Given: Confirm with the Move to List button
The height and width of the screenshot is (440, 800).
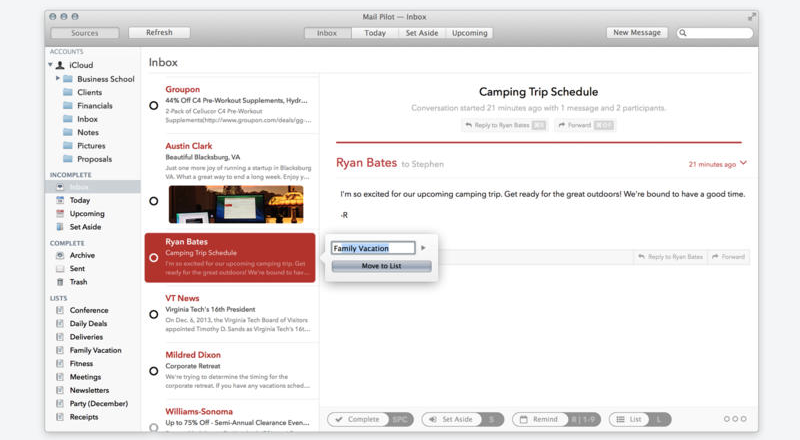Looking at the screenshot, I should [381, 266].
